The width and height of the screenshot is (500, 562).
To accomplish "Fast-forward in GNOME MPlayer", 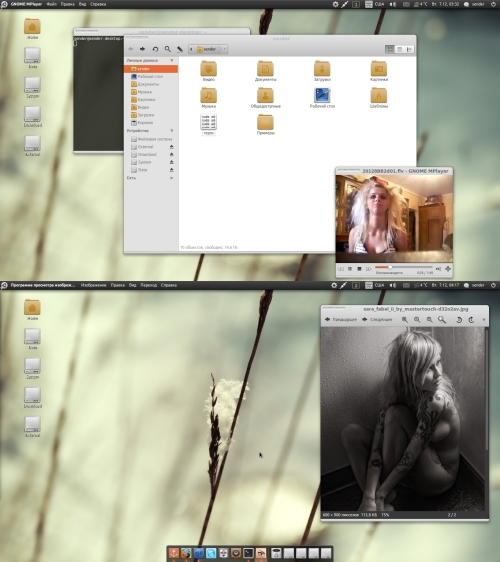I will tap(368, 269).
